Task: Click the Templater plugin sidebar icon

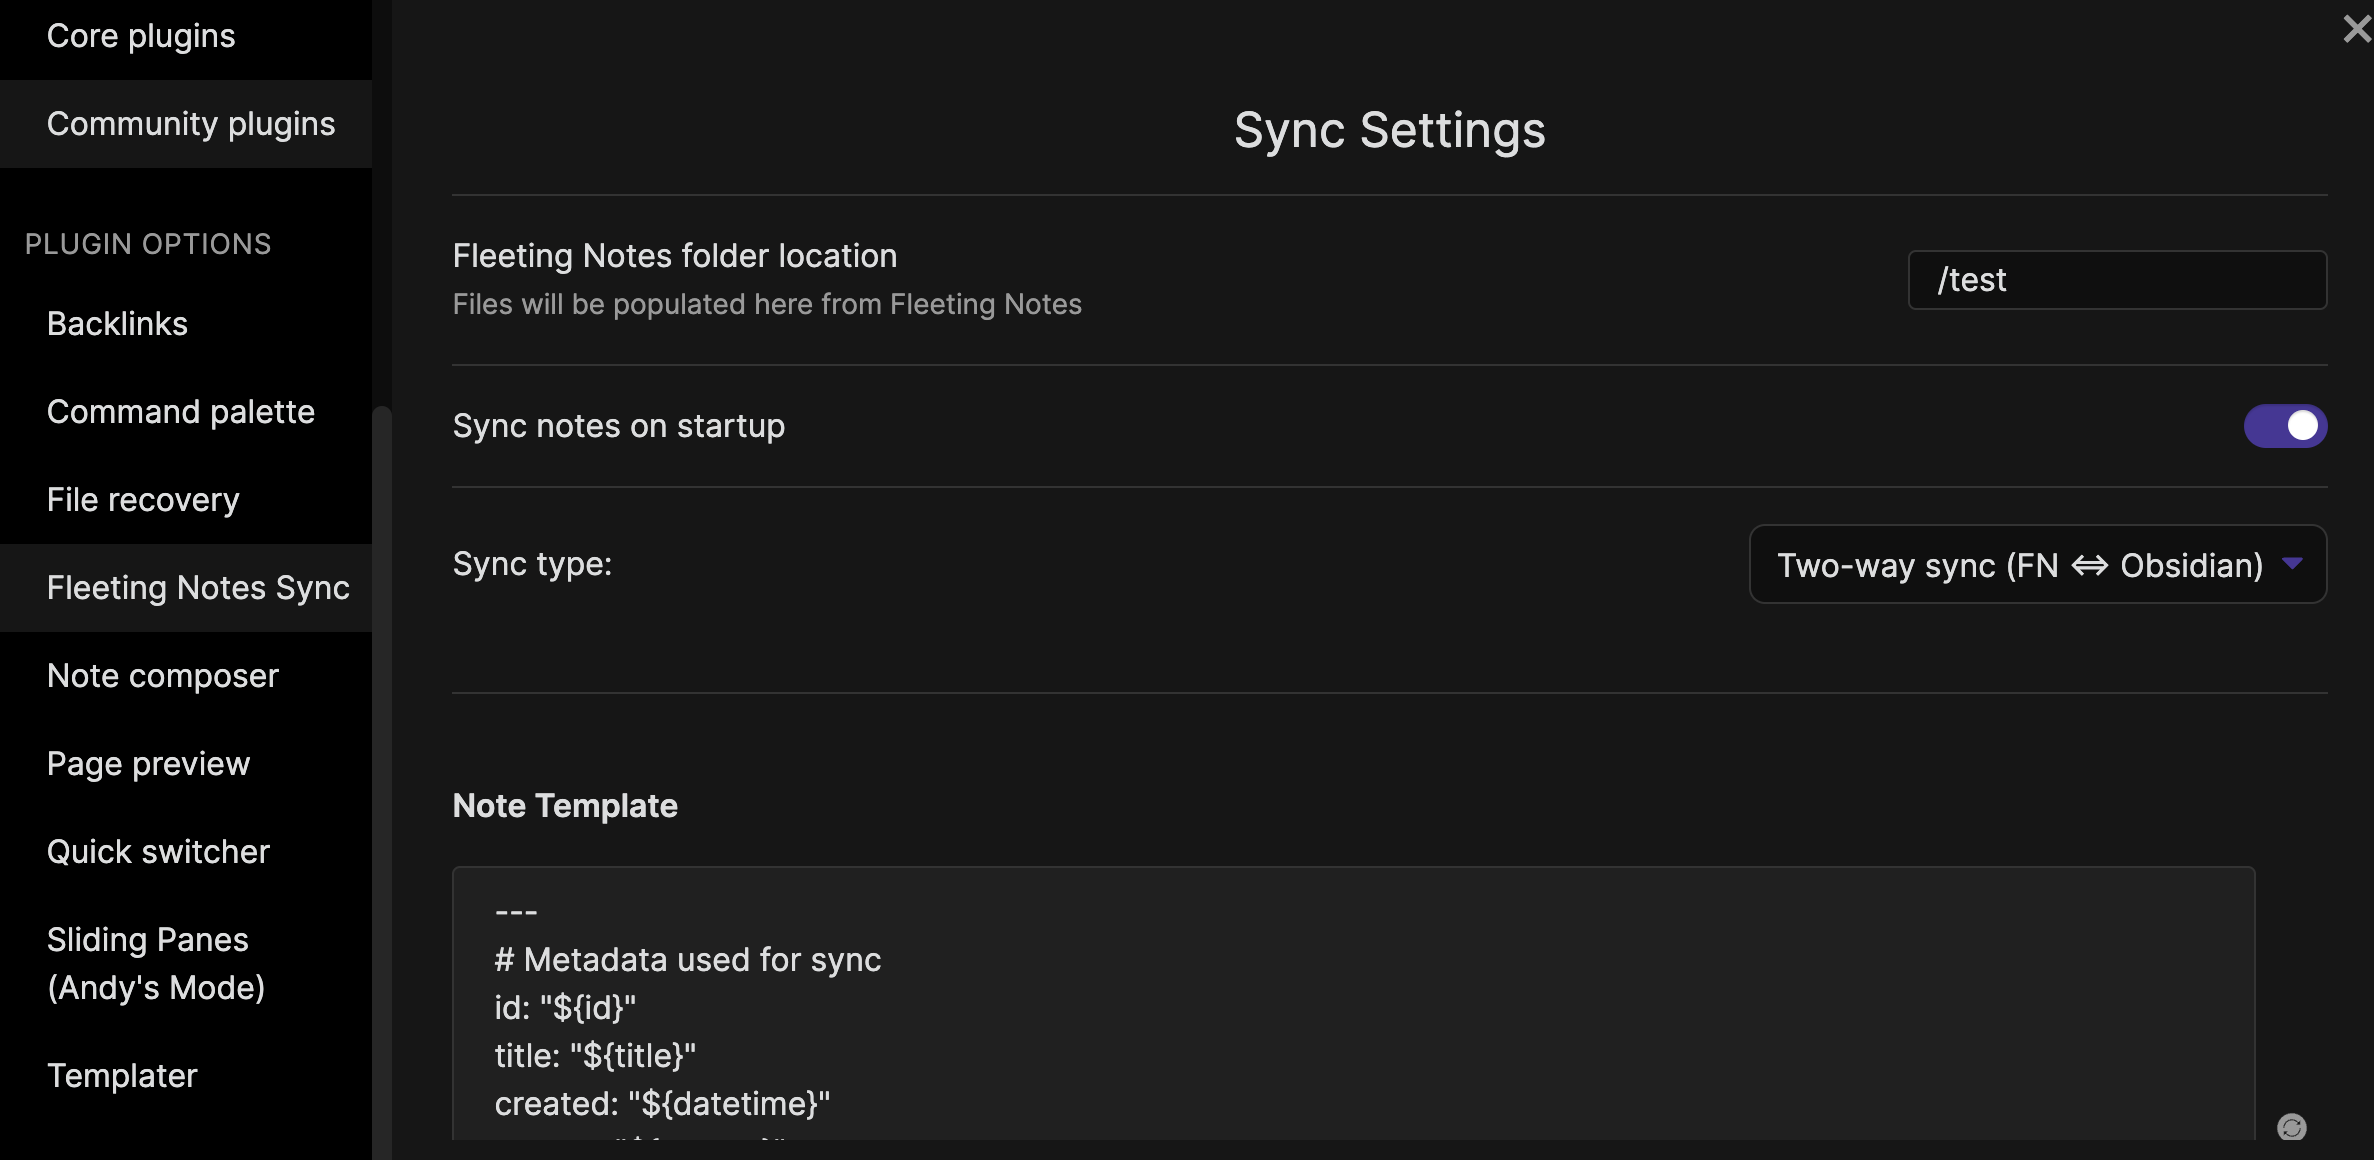Action: [x=121, y=1077]
